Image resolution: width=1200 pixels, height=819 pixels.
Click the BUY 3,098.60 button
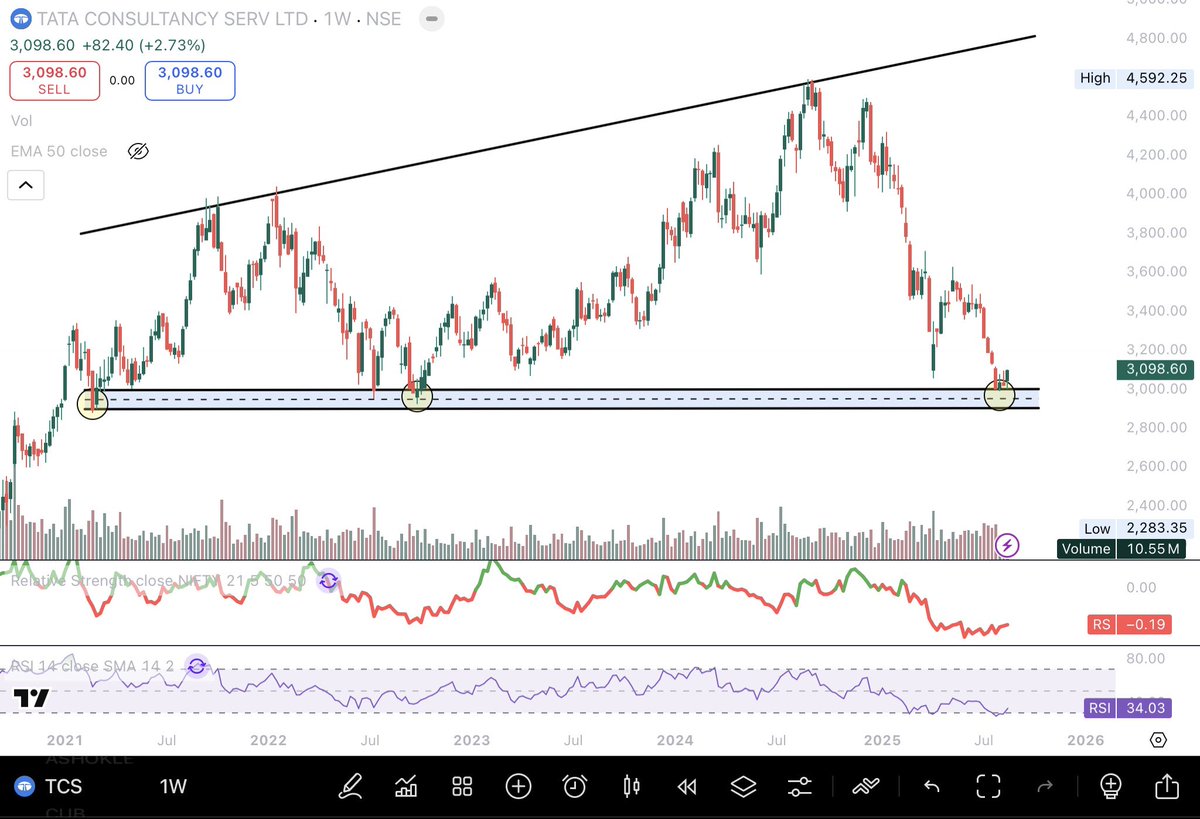tap(190, 80)
